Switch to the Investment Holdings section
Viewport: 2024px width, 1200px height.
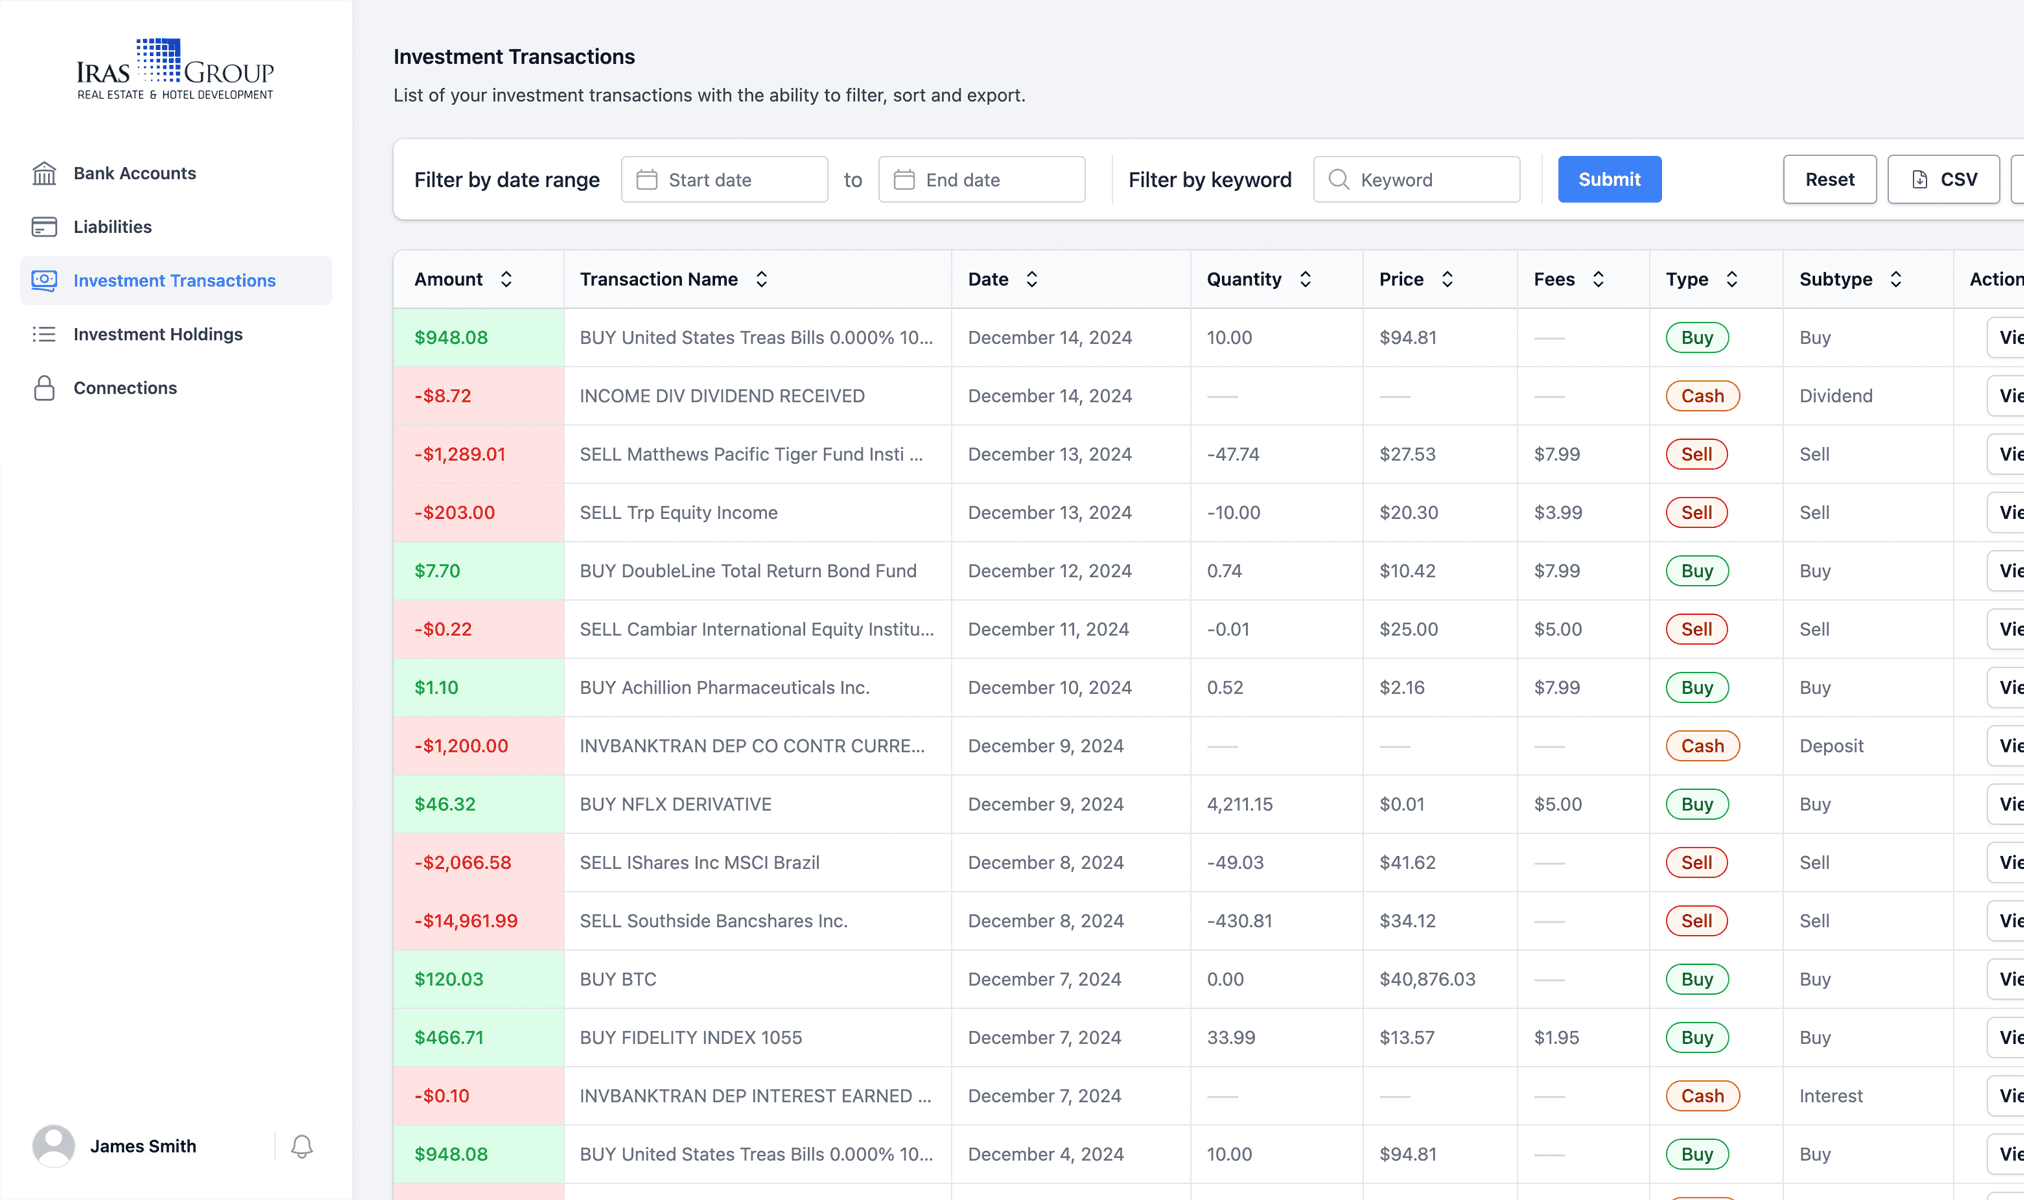click(157, 334)
